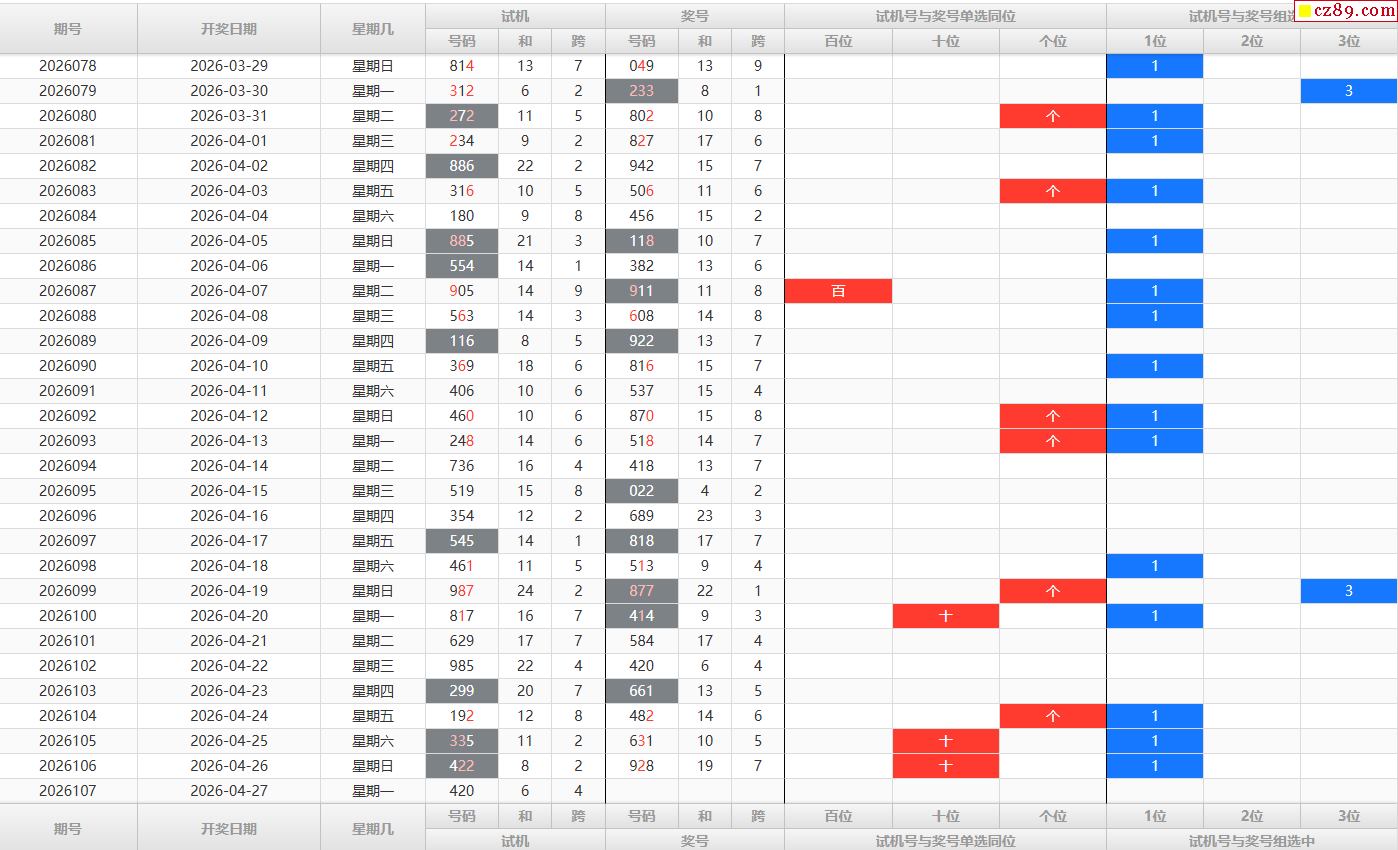Click the top 2位 column header
The width and height of the screenshot is (1398, 850).
coord(1251,41)
